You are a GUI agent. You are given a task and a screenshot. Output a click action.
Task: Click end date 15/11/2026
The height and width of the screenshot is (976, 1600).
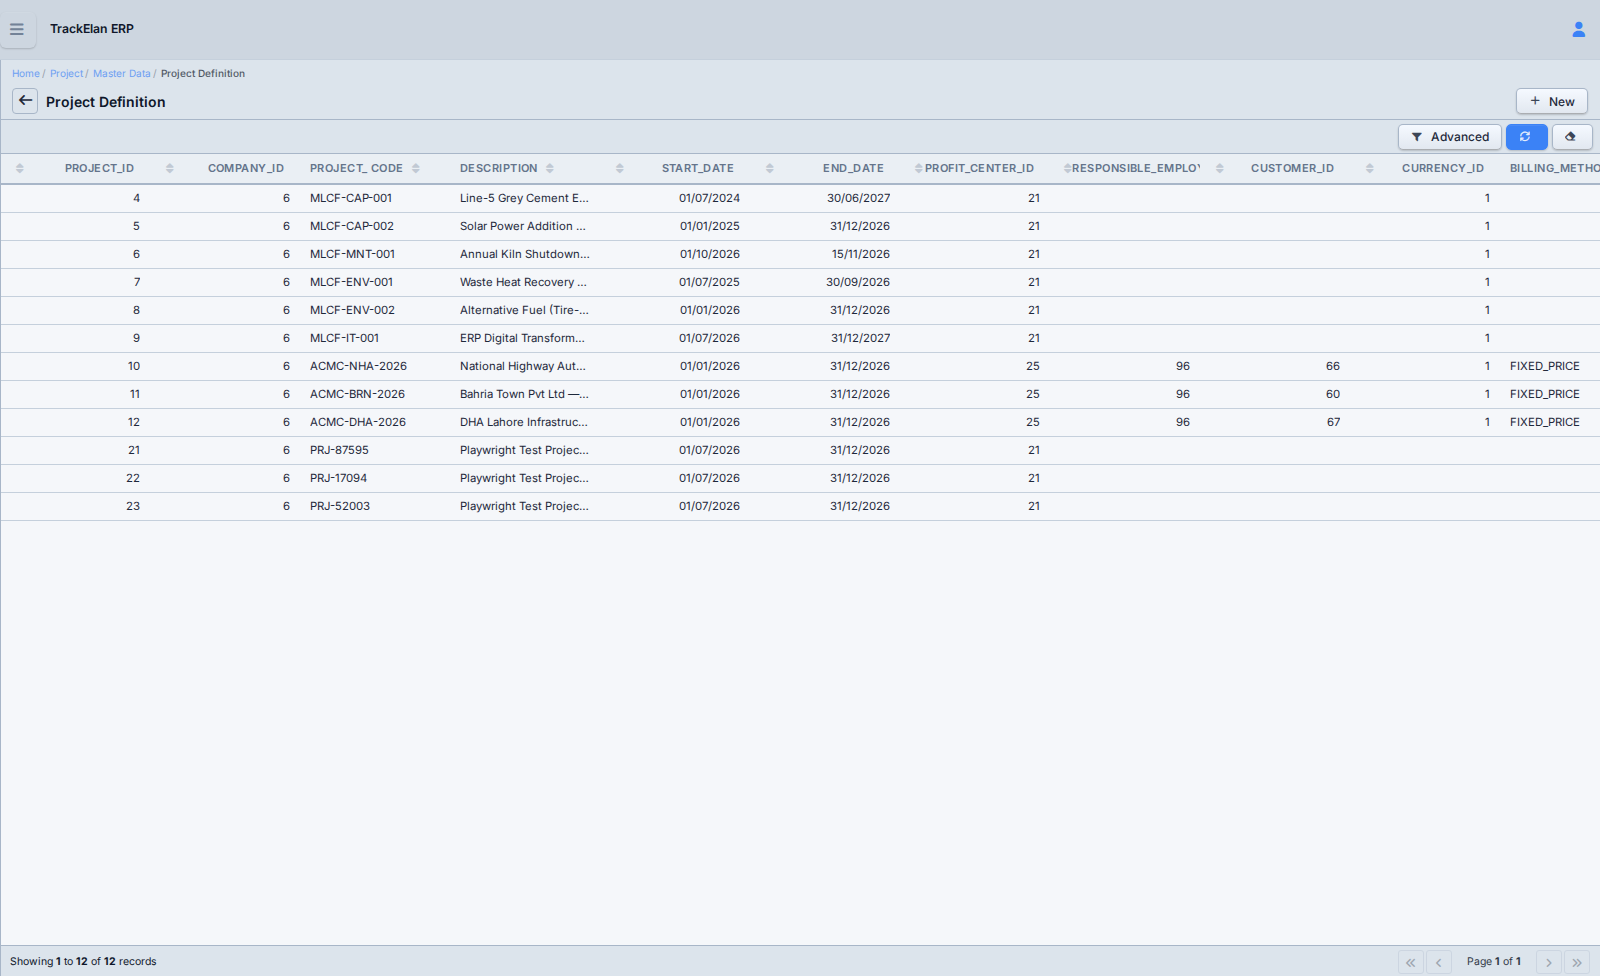tap(861, 254)
